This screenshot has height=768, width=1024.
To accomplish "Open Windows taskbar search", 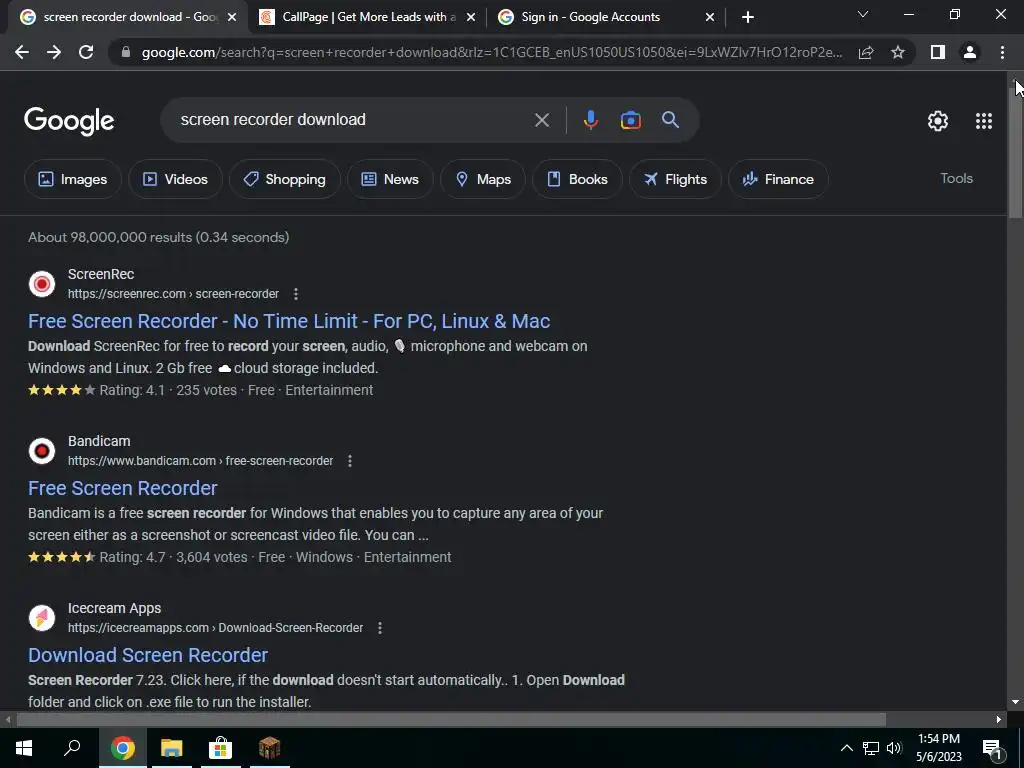I will [x=72, y=748].
